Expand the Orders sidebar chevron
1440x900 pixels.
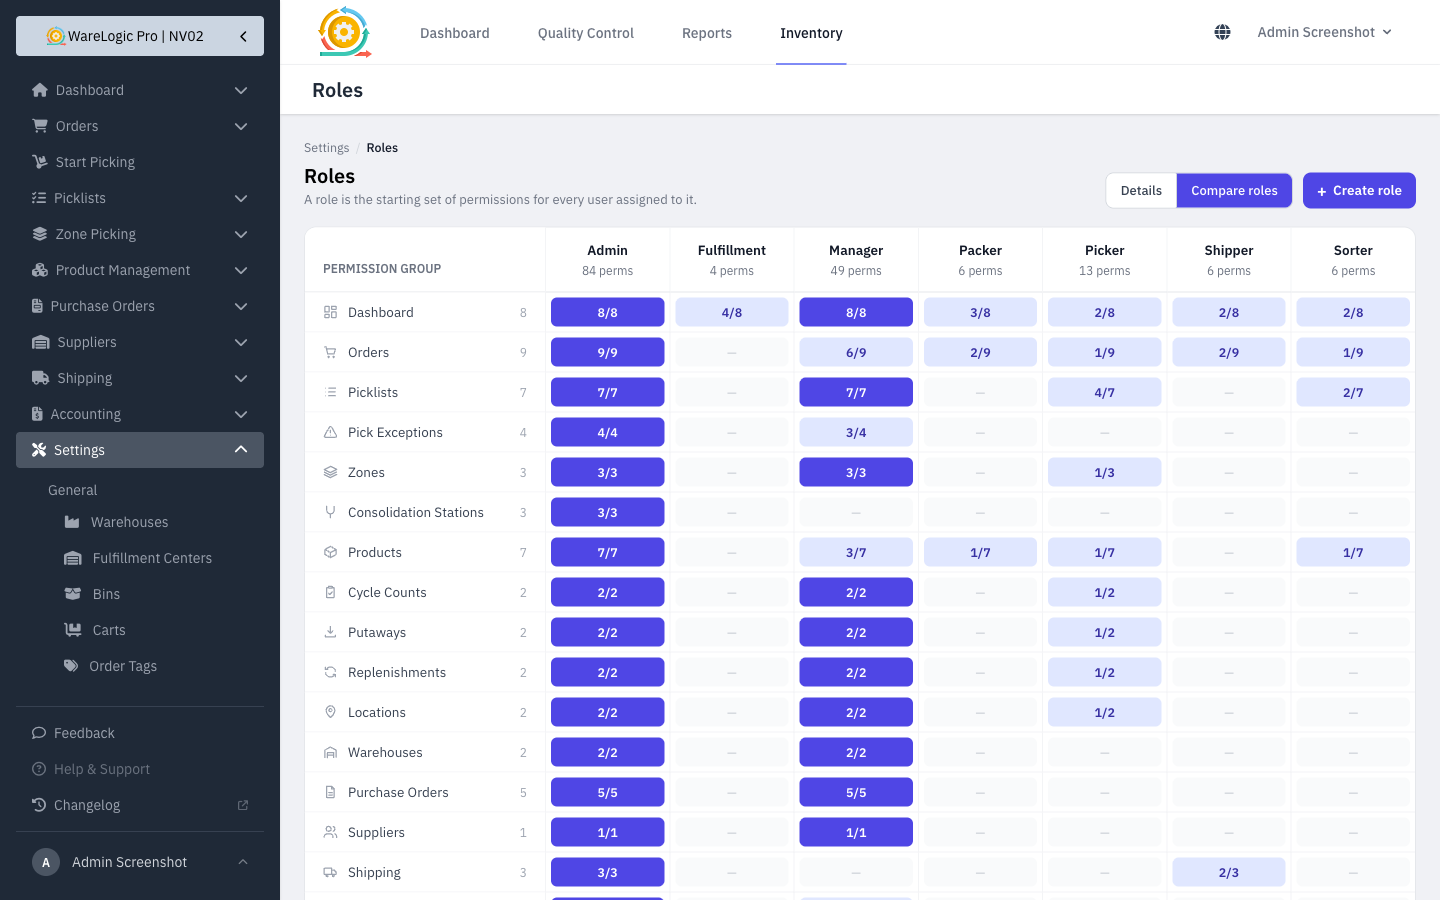coord(241,126)
